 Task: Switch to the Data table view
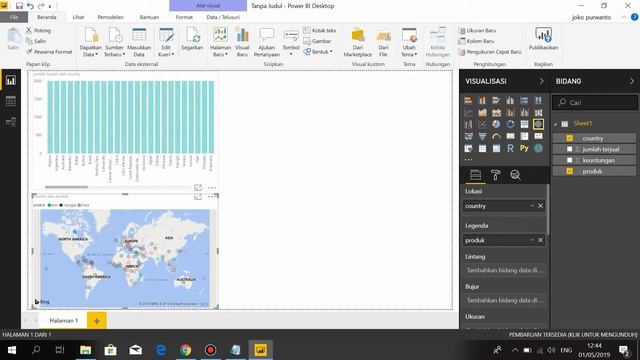tap(11, 101)
